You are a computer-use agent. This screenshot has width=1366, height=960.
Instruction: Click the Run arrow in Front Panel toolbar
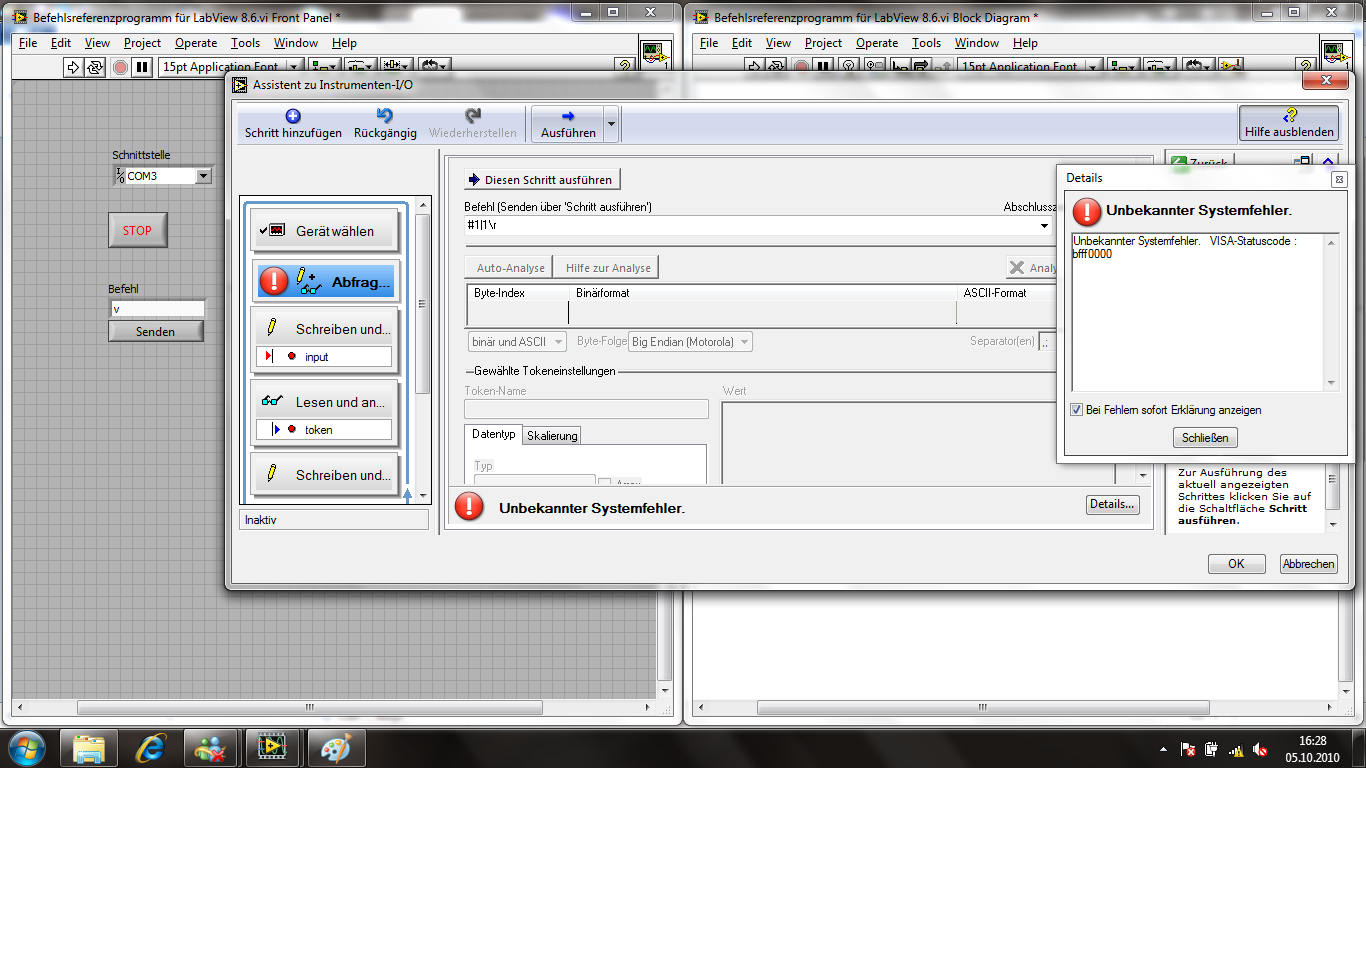(73, 67)
